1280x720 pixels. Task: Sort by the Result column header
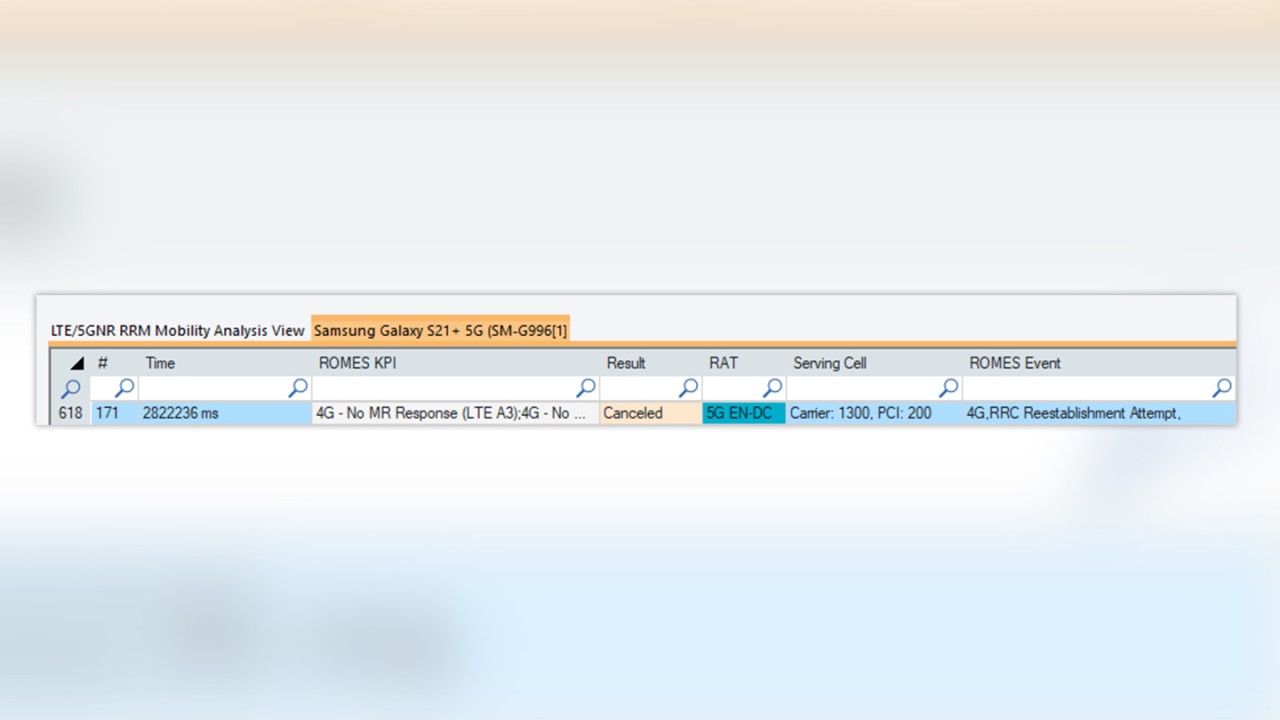coord(626,363)
